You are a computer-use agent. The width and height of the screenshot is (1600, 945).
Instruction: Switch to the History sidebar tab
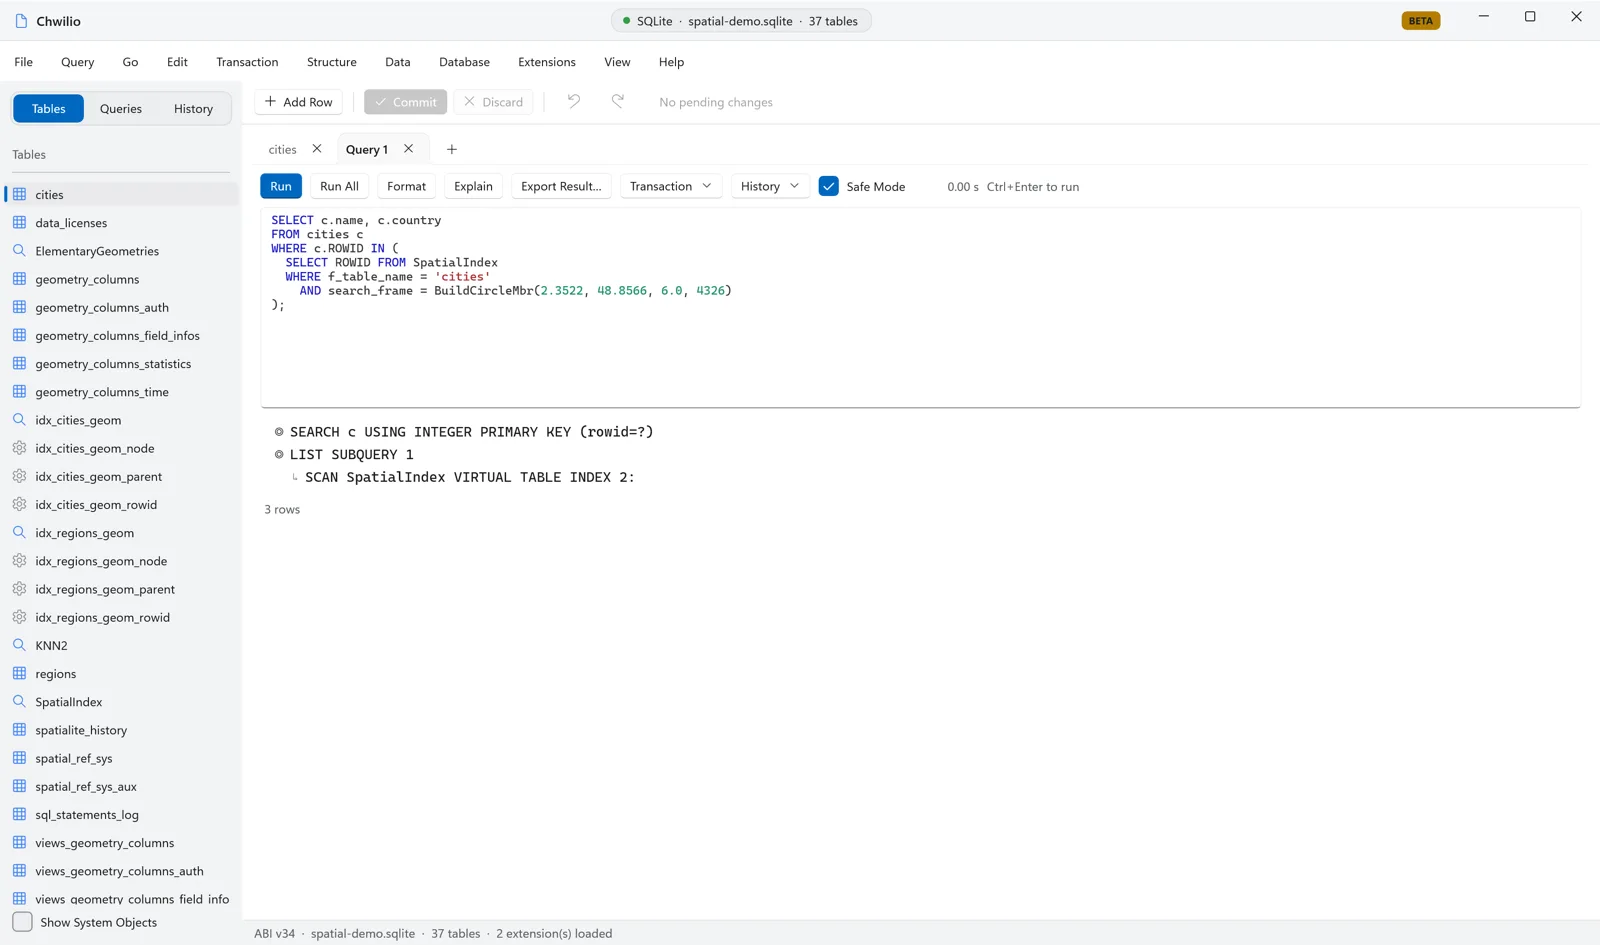pos(193,108)
